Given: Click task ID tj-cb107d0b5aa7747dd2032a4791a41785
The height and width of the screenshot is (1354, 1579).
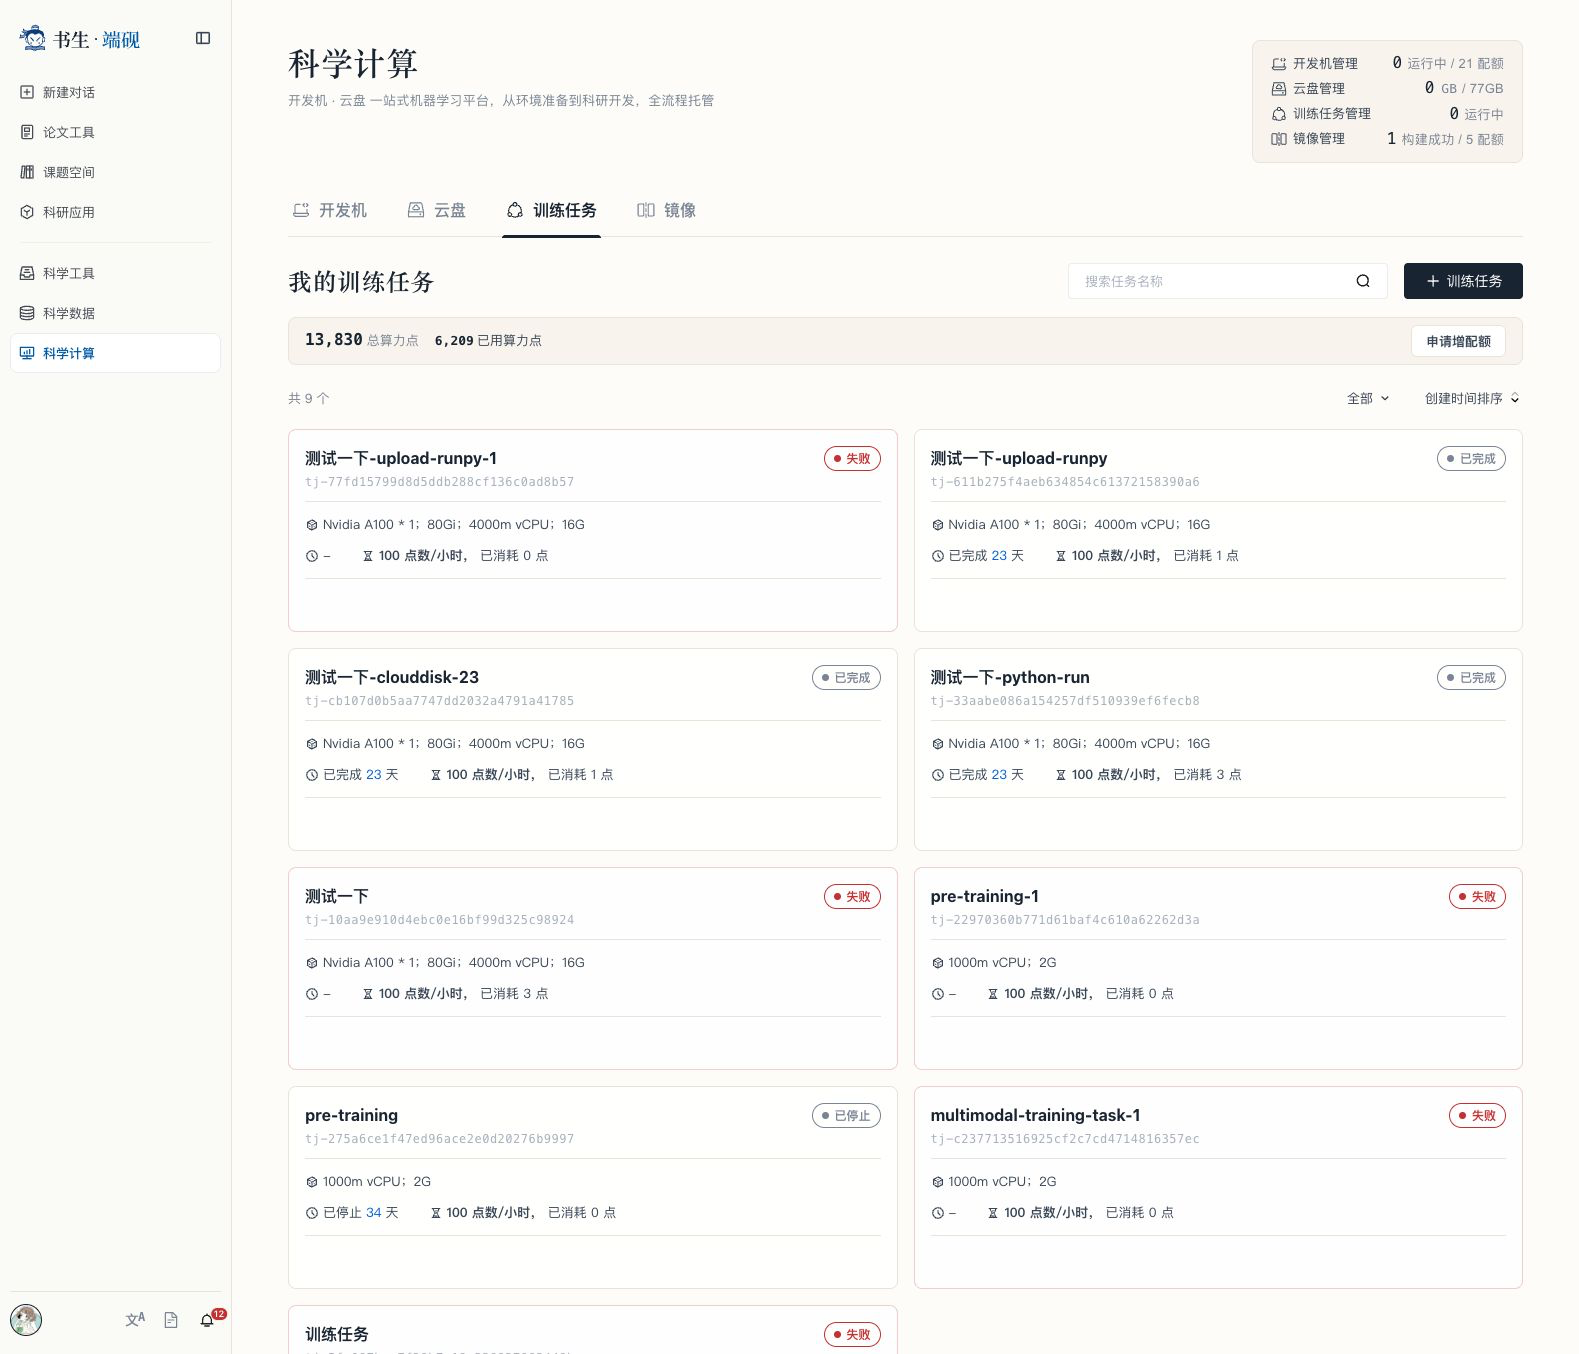Looking at the screenshot, I should coord(440,701).
